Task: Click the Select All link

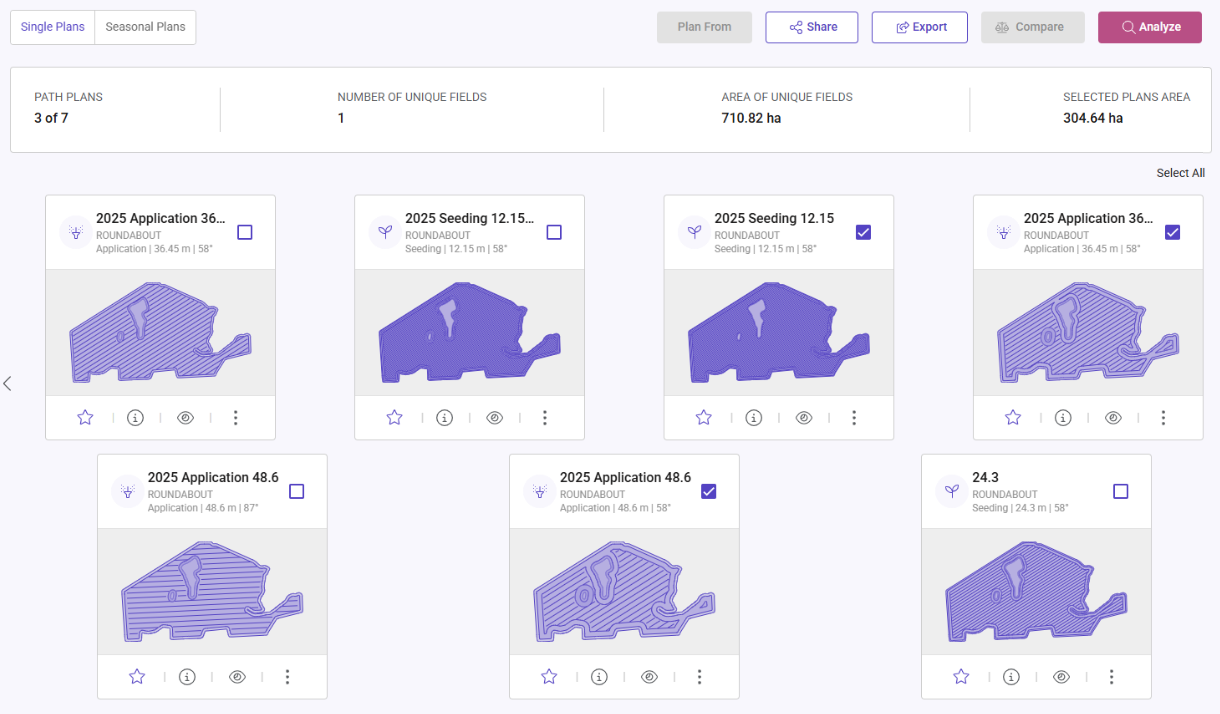Action: (x=1180, y=173)
